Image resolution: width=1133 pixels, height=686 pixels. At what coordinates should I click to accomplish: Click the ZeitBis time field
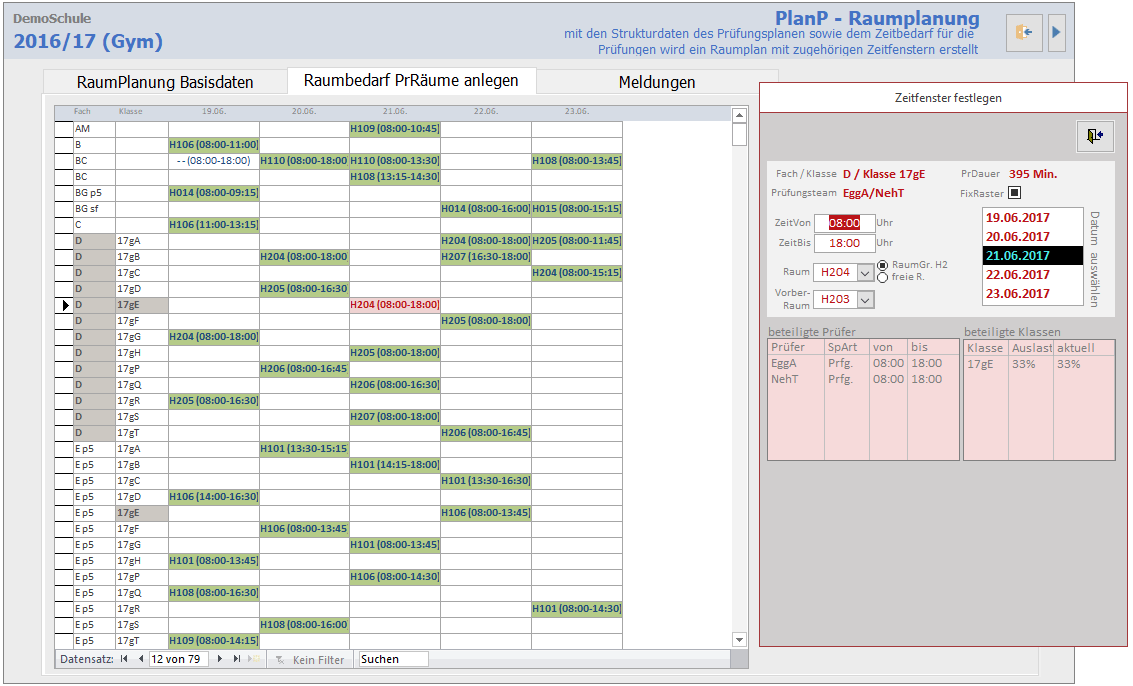(844, 243)
